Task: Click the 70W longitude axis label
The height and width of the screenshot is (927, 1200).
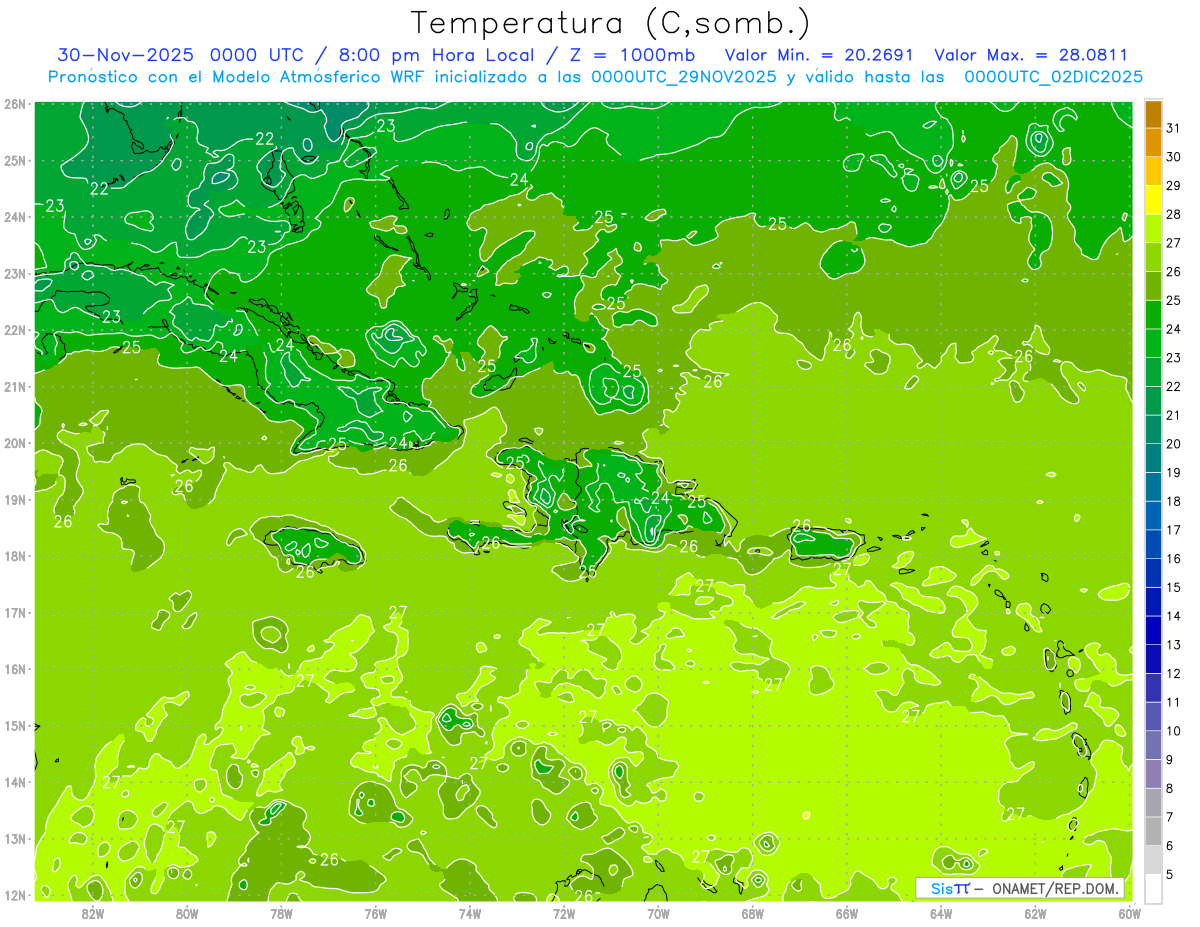Action: click(x=658, y=913)
